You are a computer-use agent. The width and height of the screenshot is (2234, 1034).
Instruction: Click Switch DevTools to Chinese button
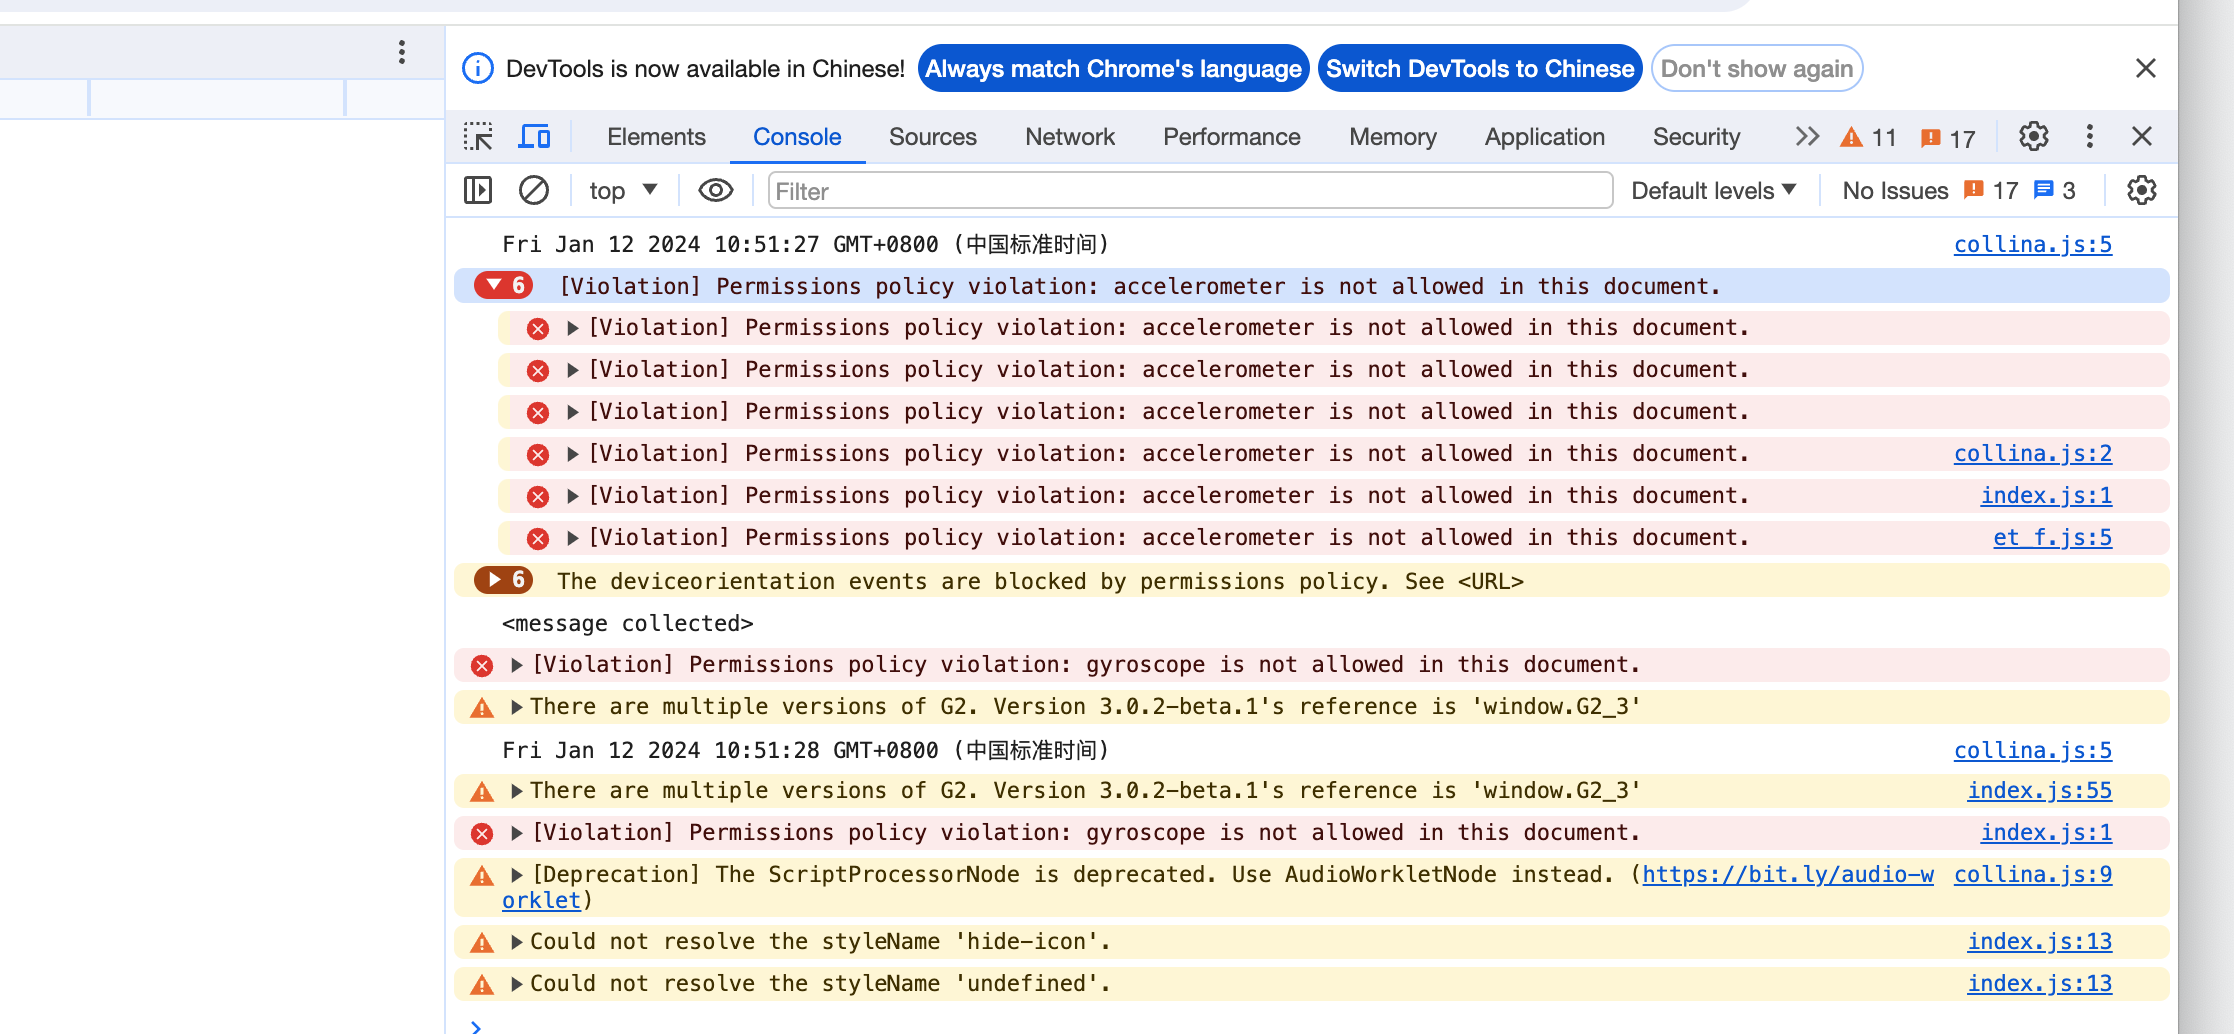coord(1480,68)
